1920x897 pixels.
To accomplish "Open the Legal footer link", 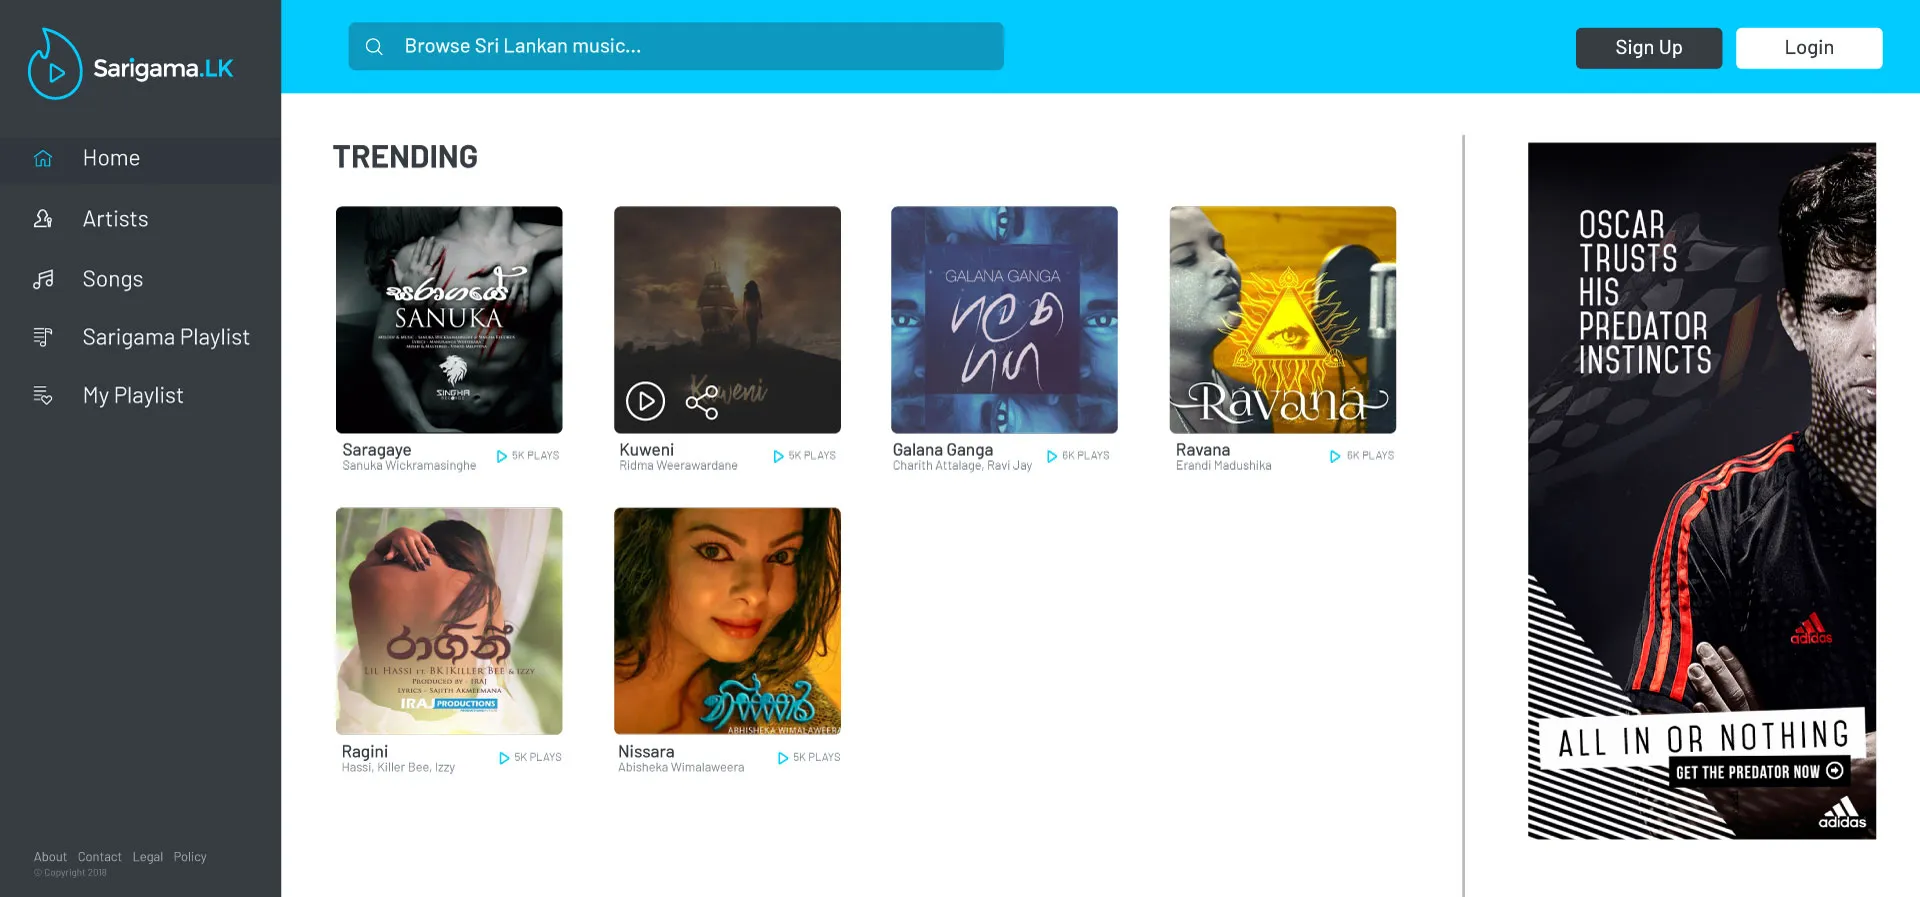I will (148, 857).
